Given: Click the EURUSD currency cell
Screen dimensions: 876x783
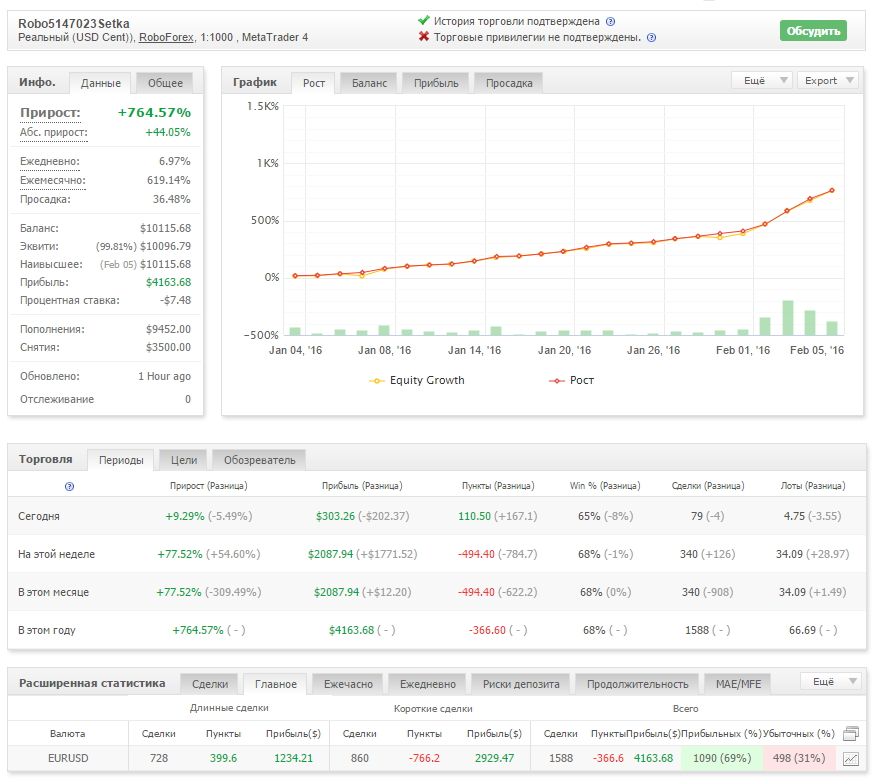Looking at the screenshot, I should [x=68, y=758].
